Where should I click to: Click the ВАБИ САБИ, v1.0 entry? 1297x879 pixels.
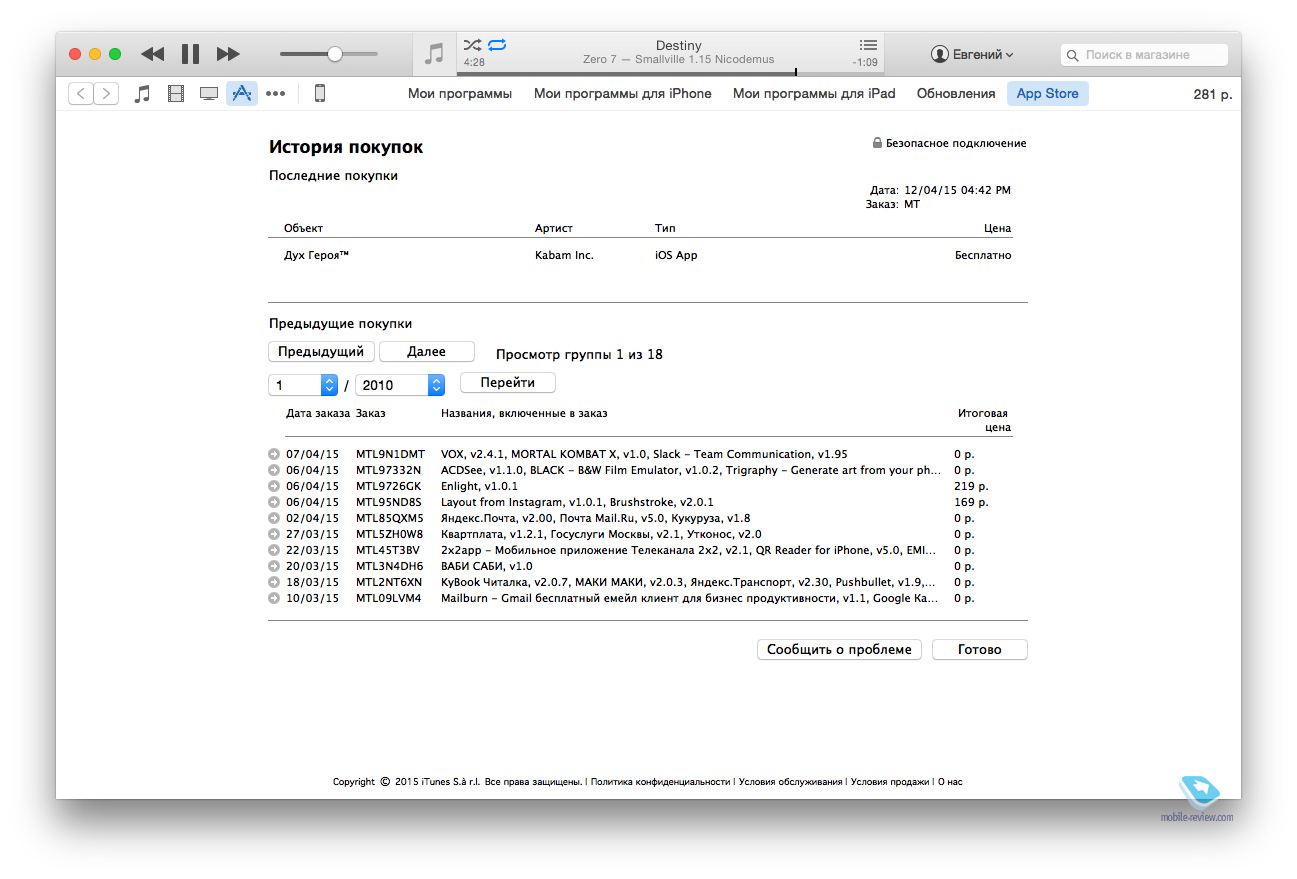tap(487, 566)
